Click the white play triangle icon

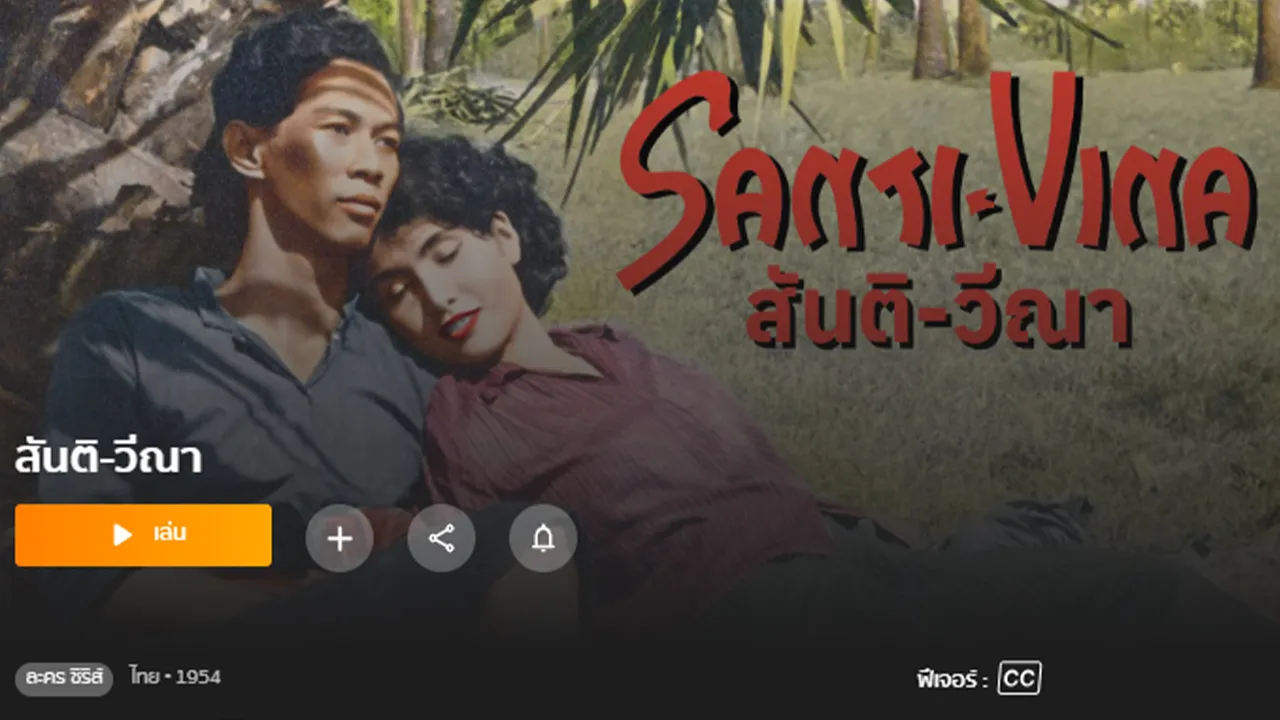coord(122,535)
